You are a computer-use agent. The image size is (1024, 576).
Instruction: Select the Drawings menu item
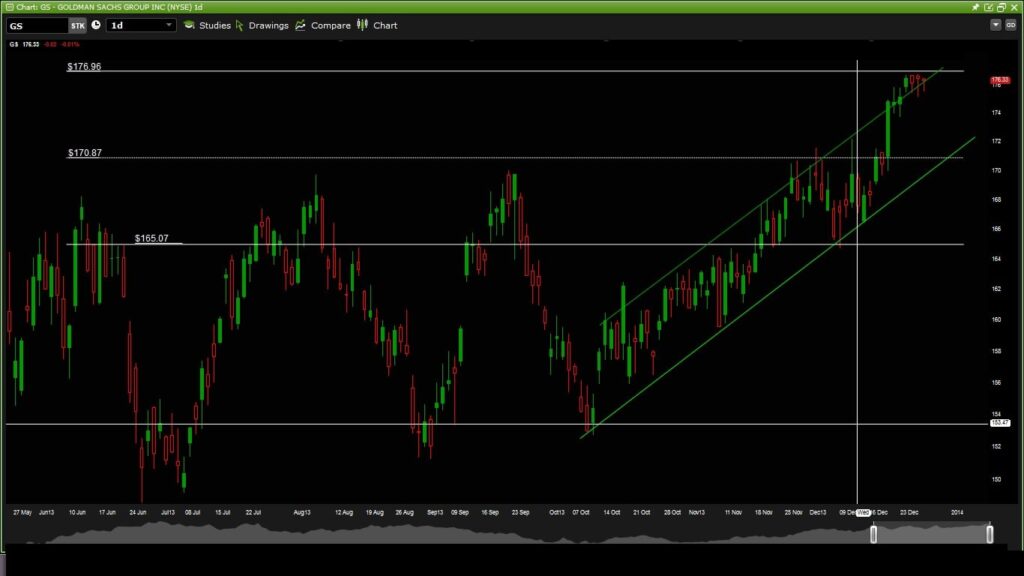tap(268, 25)
